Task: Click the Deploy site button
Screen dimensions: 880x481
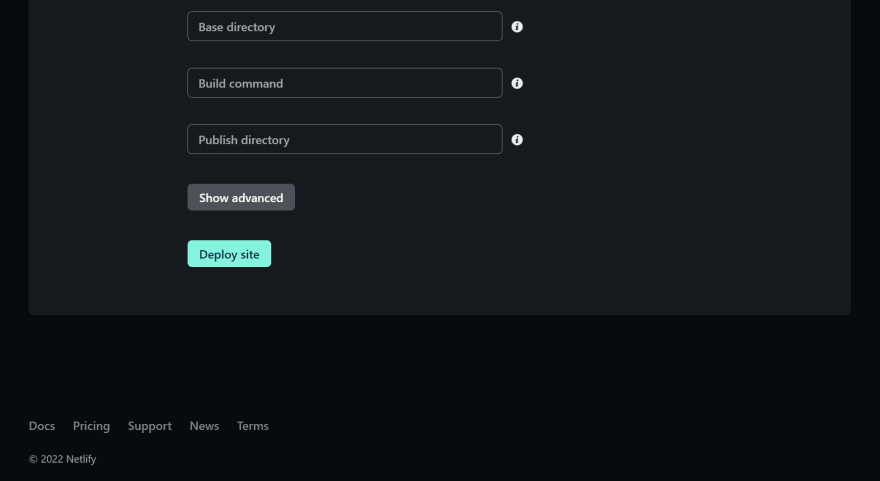Action: tap(229, 254)
